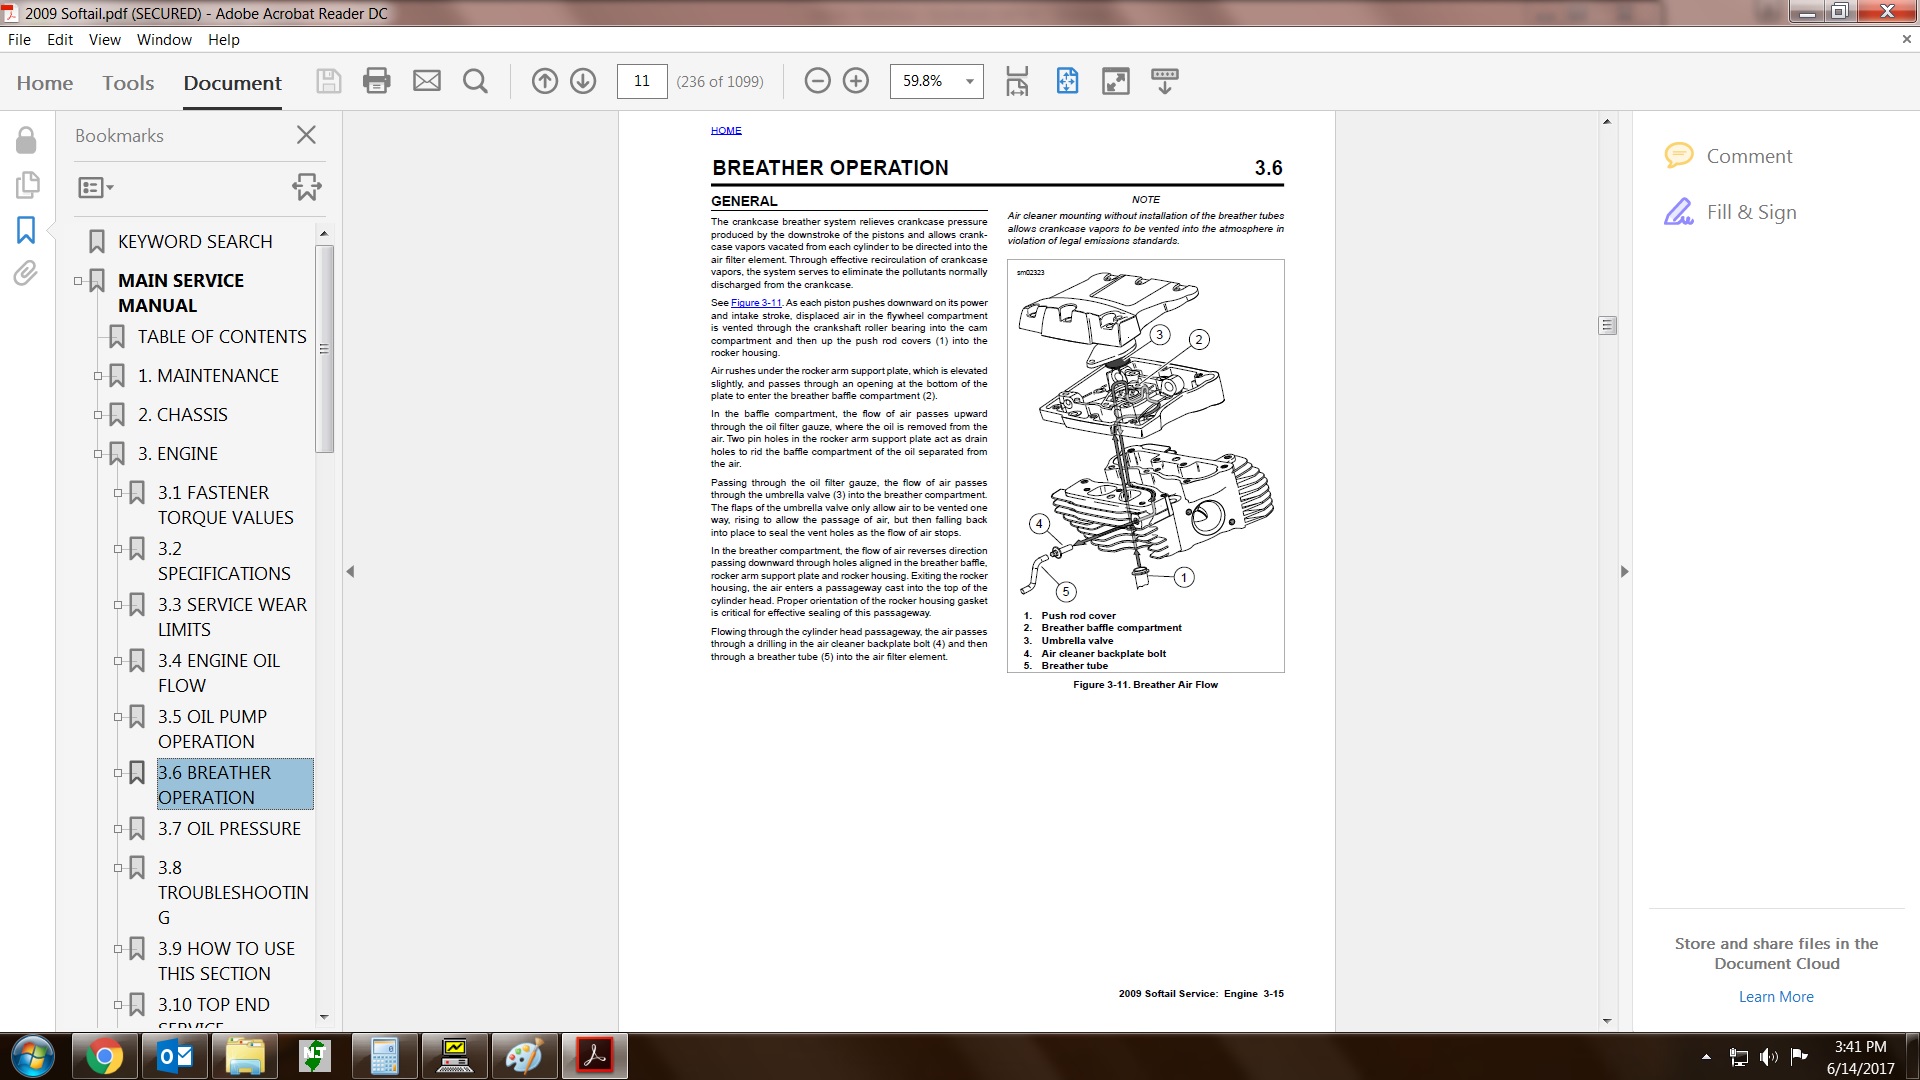Click Learn More link

(1775, 997)
